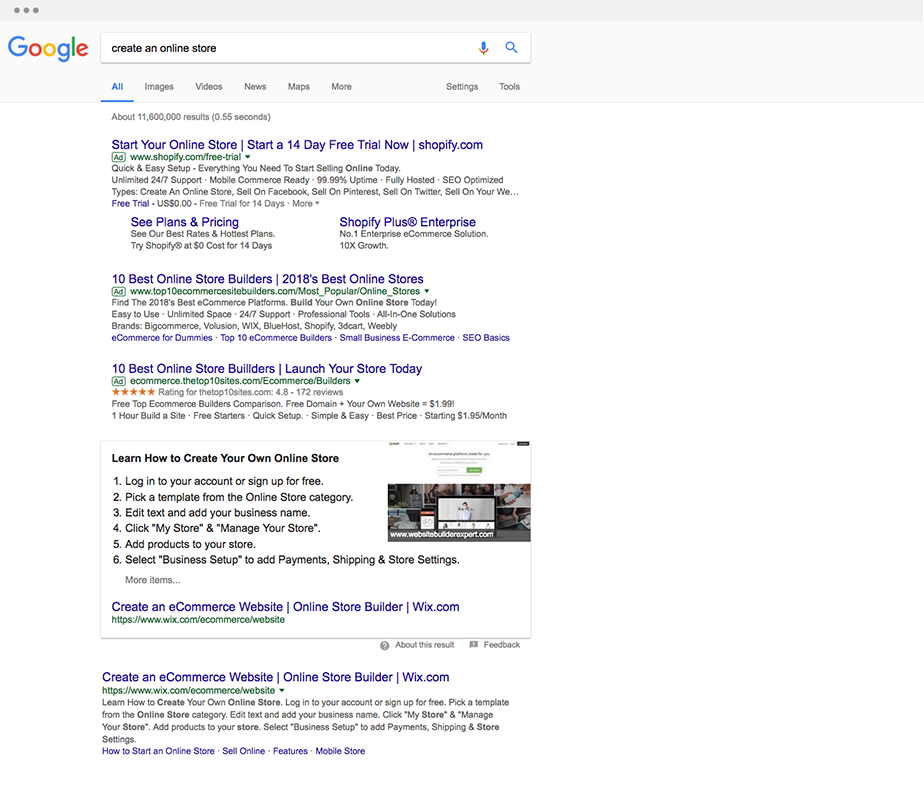Viewport: 924px width, 795px height.
Task: Switch to the News tab
Action: tap(255, 87)
